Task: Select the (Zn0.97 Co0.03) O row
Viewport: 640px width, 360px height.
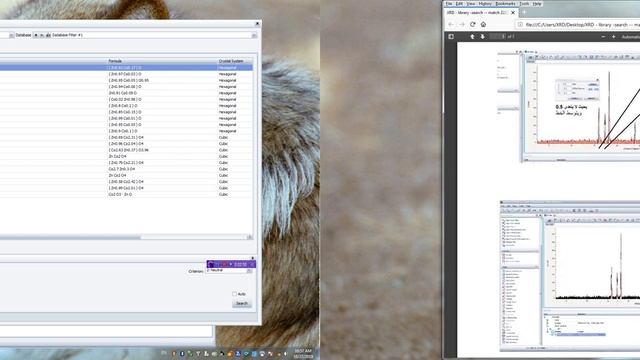Action: pos(126,74)
